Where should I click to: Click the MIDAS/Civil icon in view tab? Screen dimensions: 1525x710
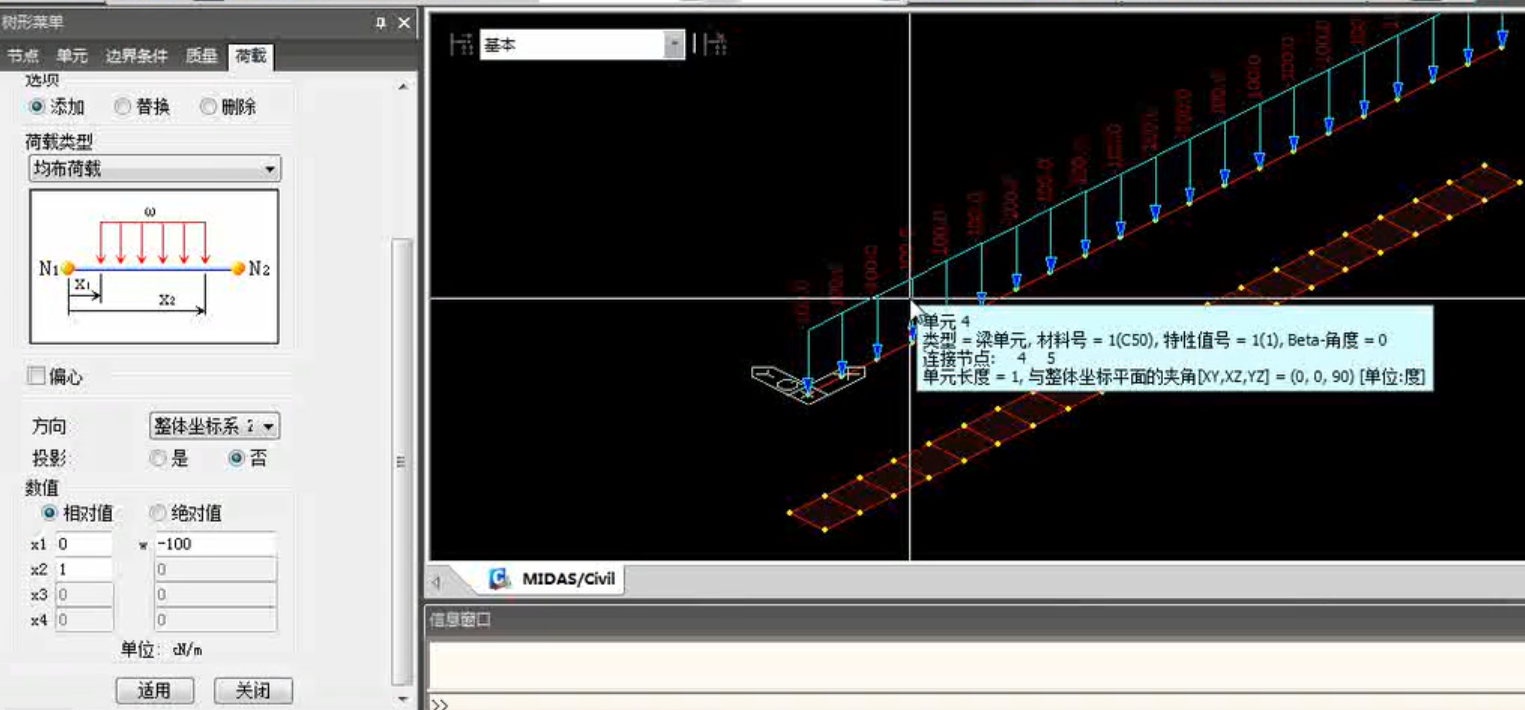499,578
